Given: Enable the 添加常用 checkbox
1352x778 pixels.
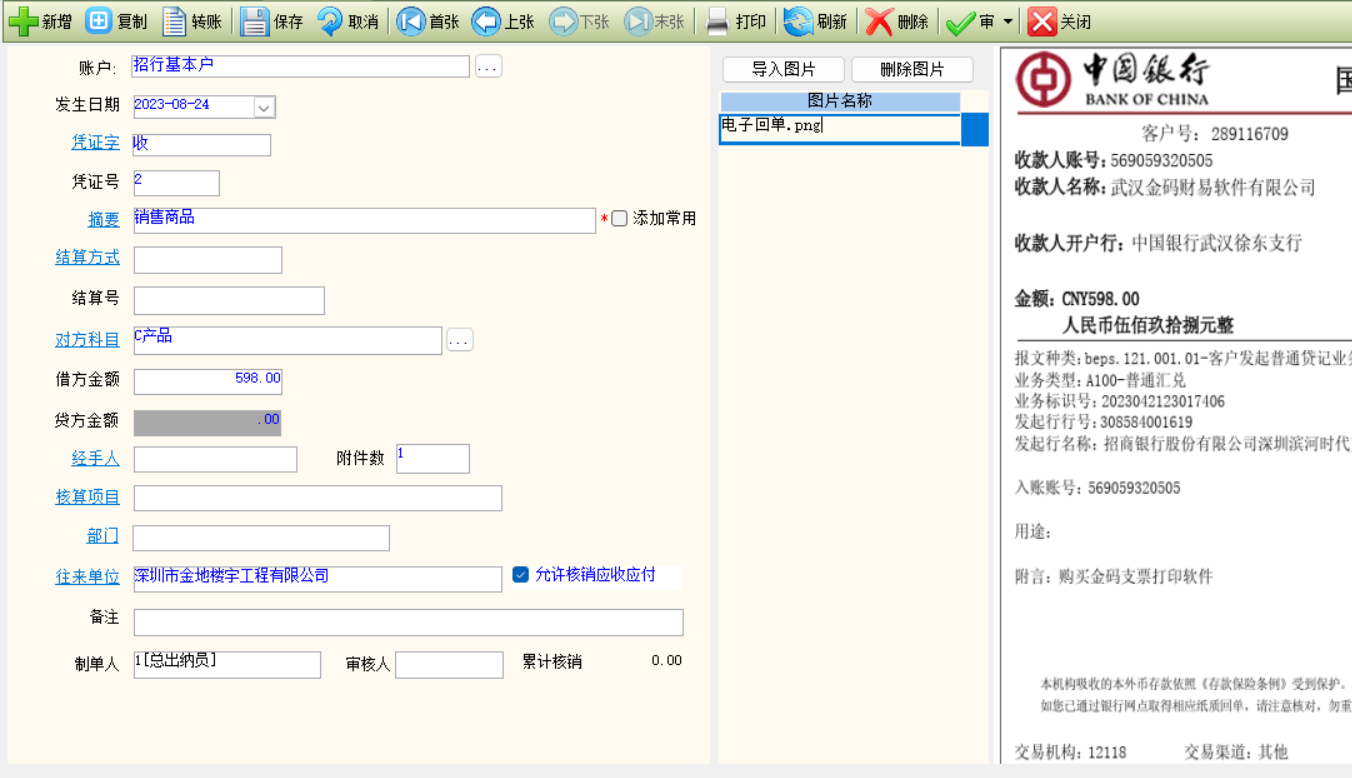Looking at the screenshot, I should point(619,218).
